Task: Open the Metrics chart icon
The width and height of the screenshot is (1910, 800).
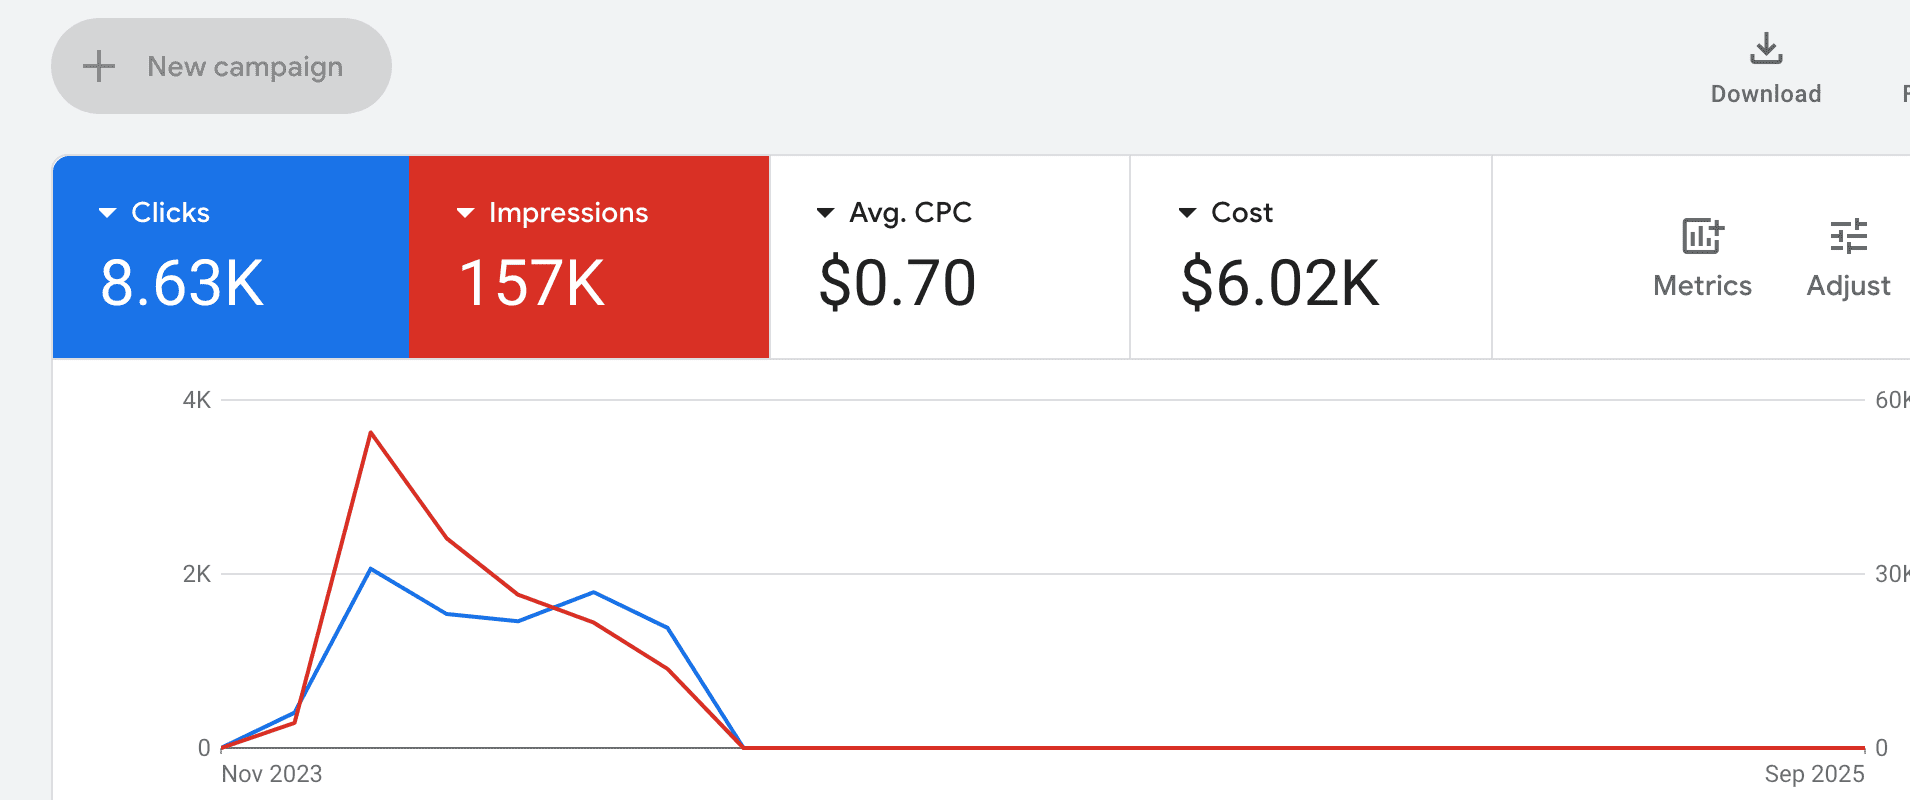Action: (1702, 236)
